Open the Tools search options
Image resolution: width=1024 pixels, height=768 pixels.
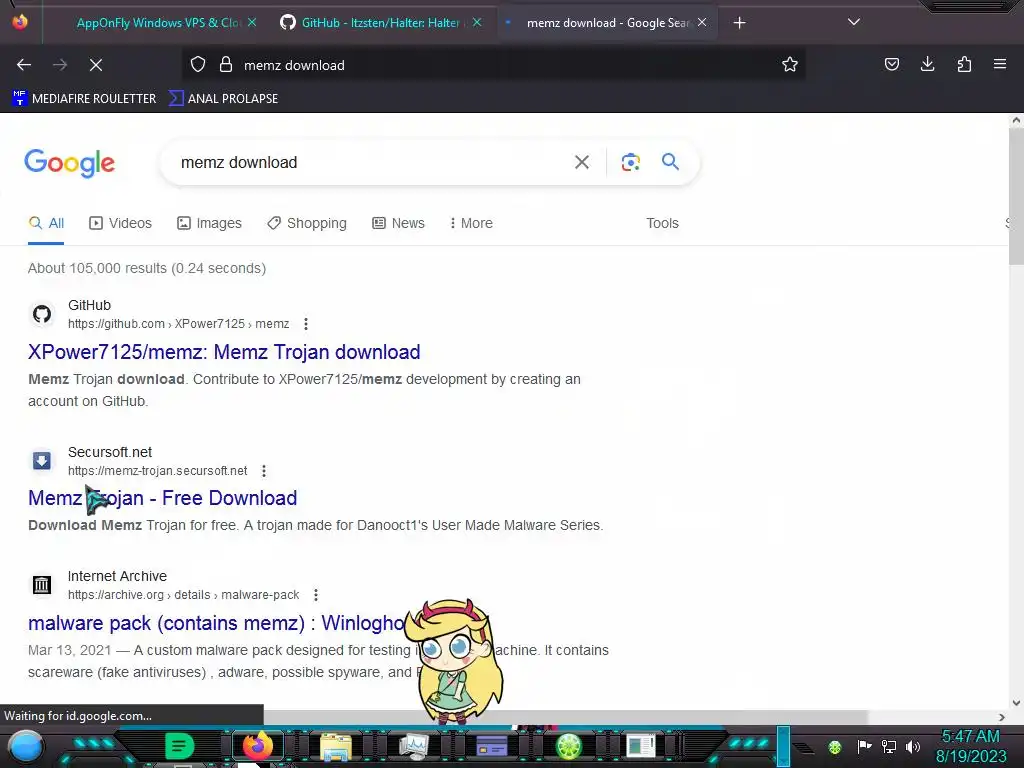pyautogui.click(x=662, y=223)
